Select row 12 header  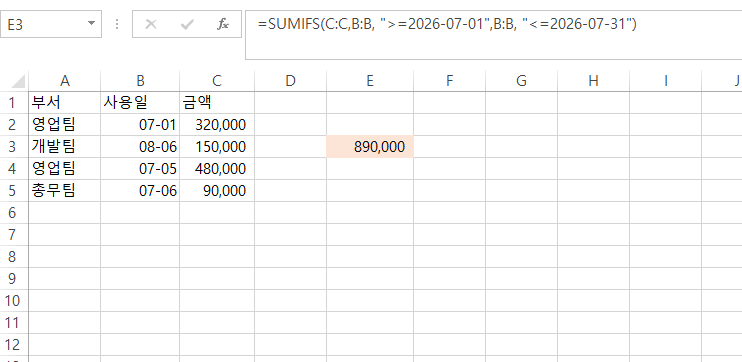coord(14,344)
